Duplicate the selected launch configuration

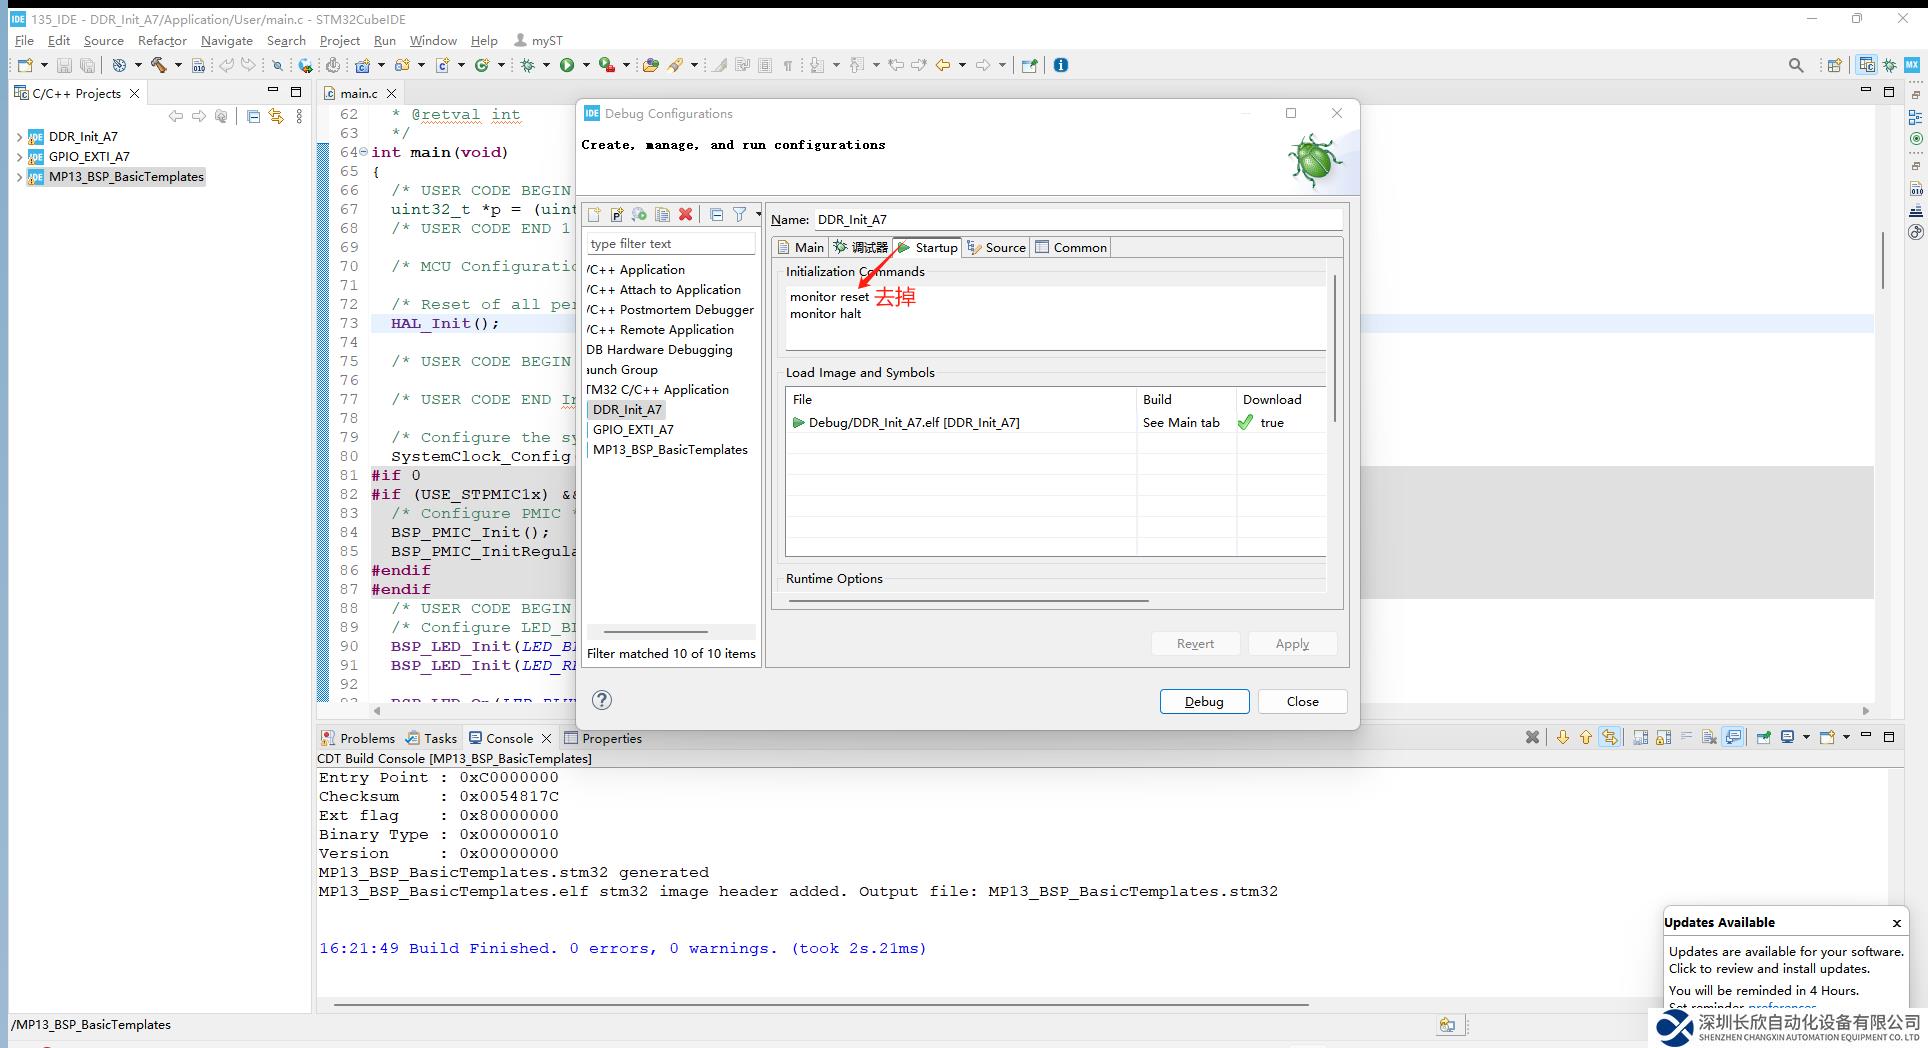pyautogui.click(x=662, y=215)
